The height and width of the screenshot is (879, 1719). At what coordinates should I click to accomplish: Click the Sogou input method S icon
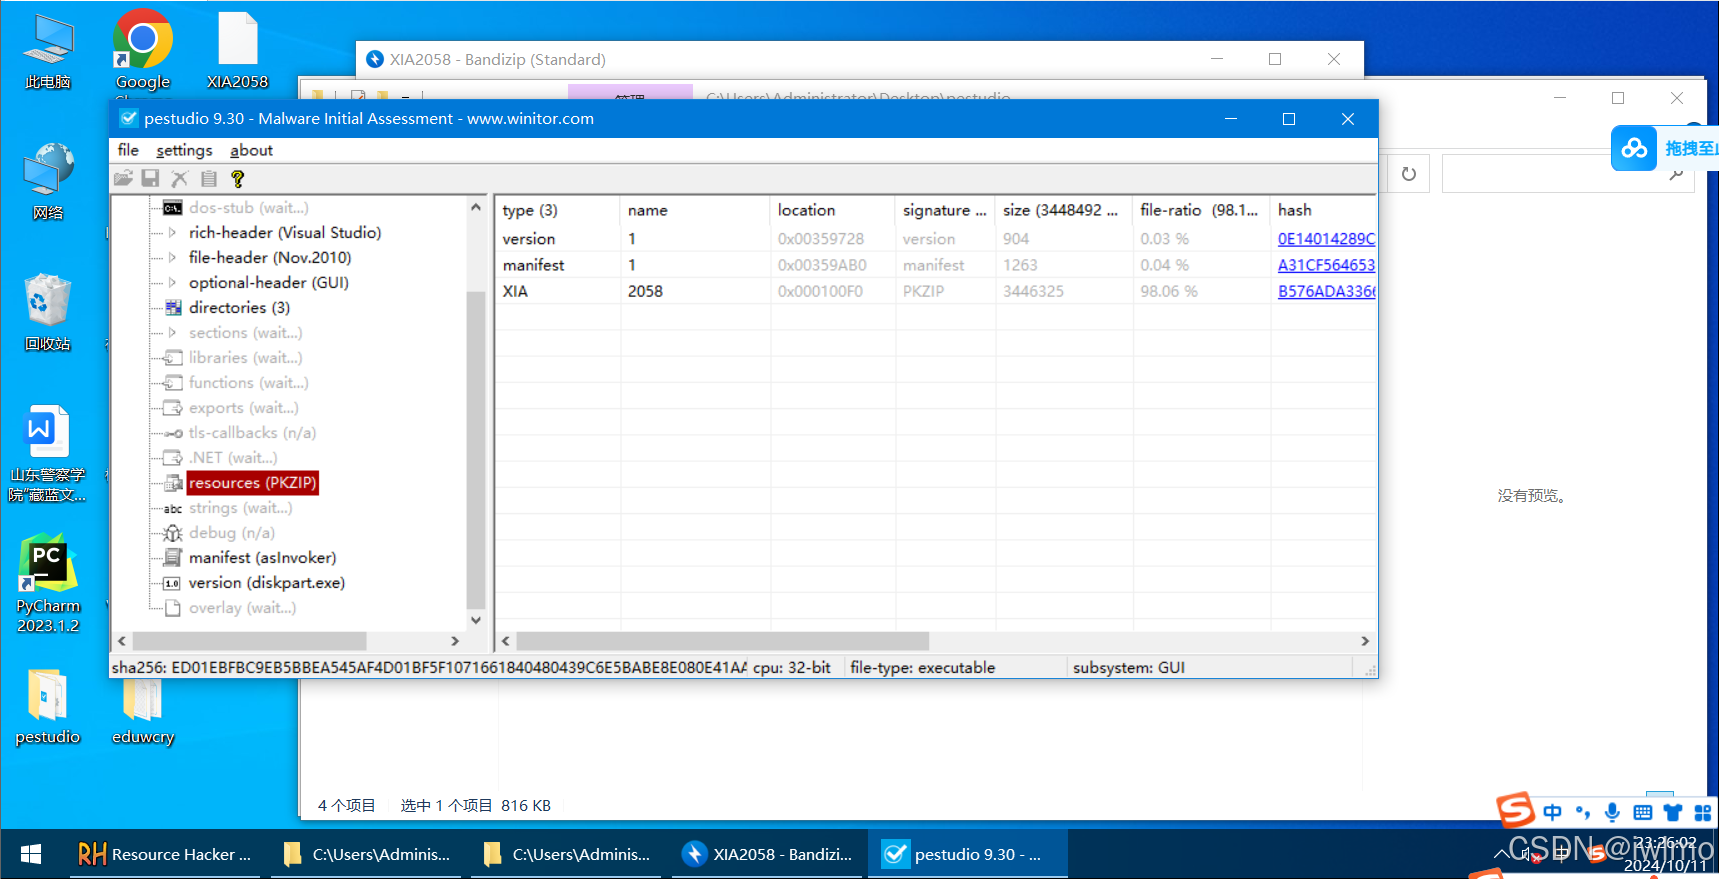point(1514,810)
